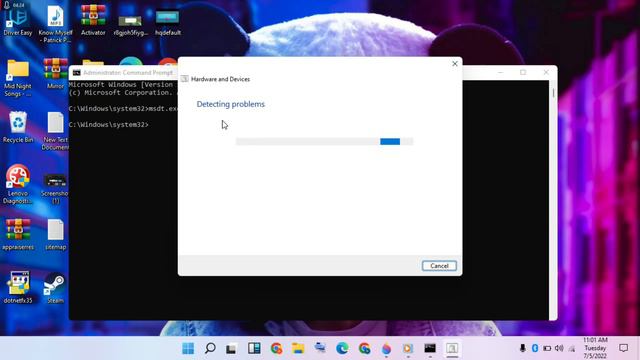Image resolution: width=640 pixels, height=360 pixels.
Task: Open the clock and date flyout
Action: (595, 348)
